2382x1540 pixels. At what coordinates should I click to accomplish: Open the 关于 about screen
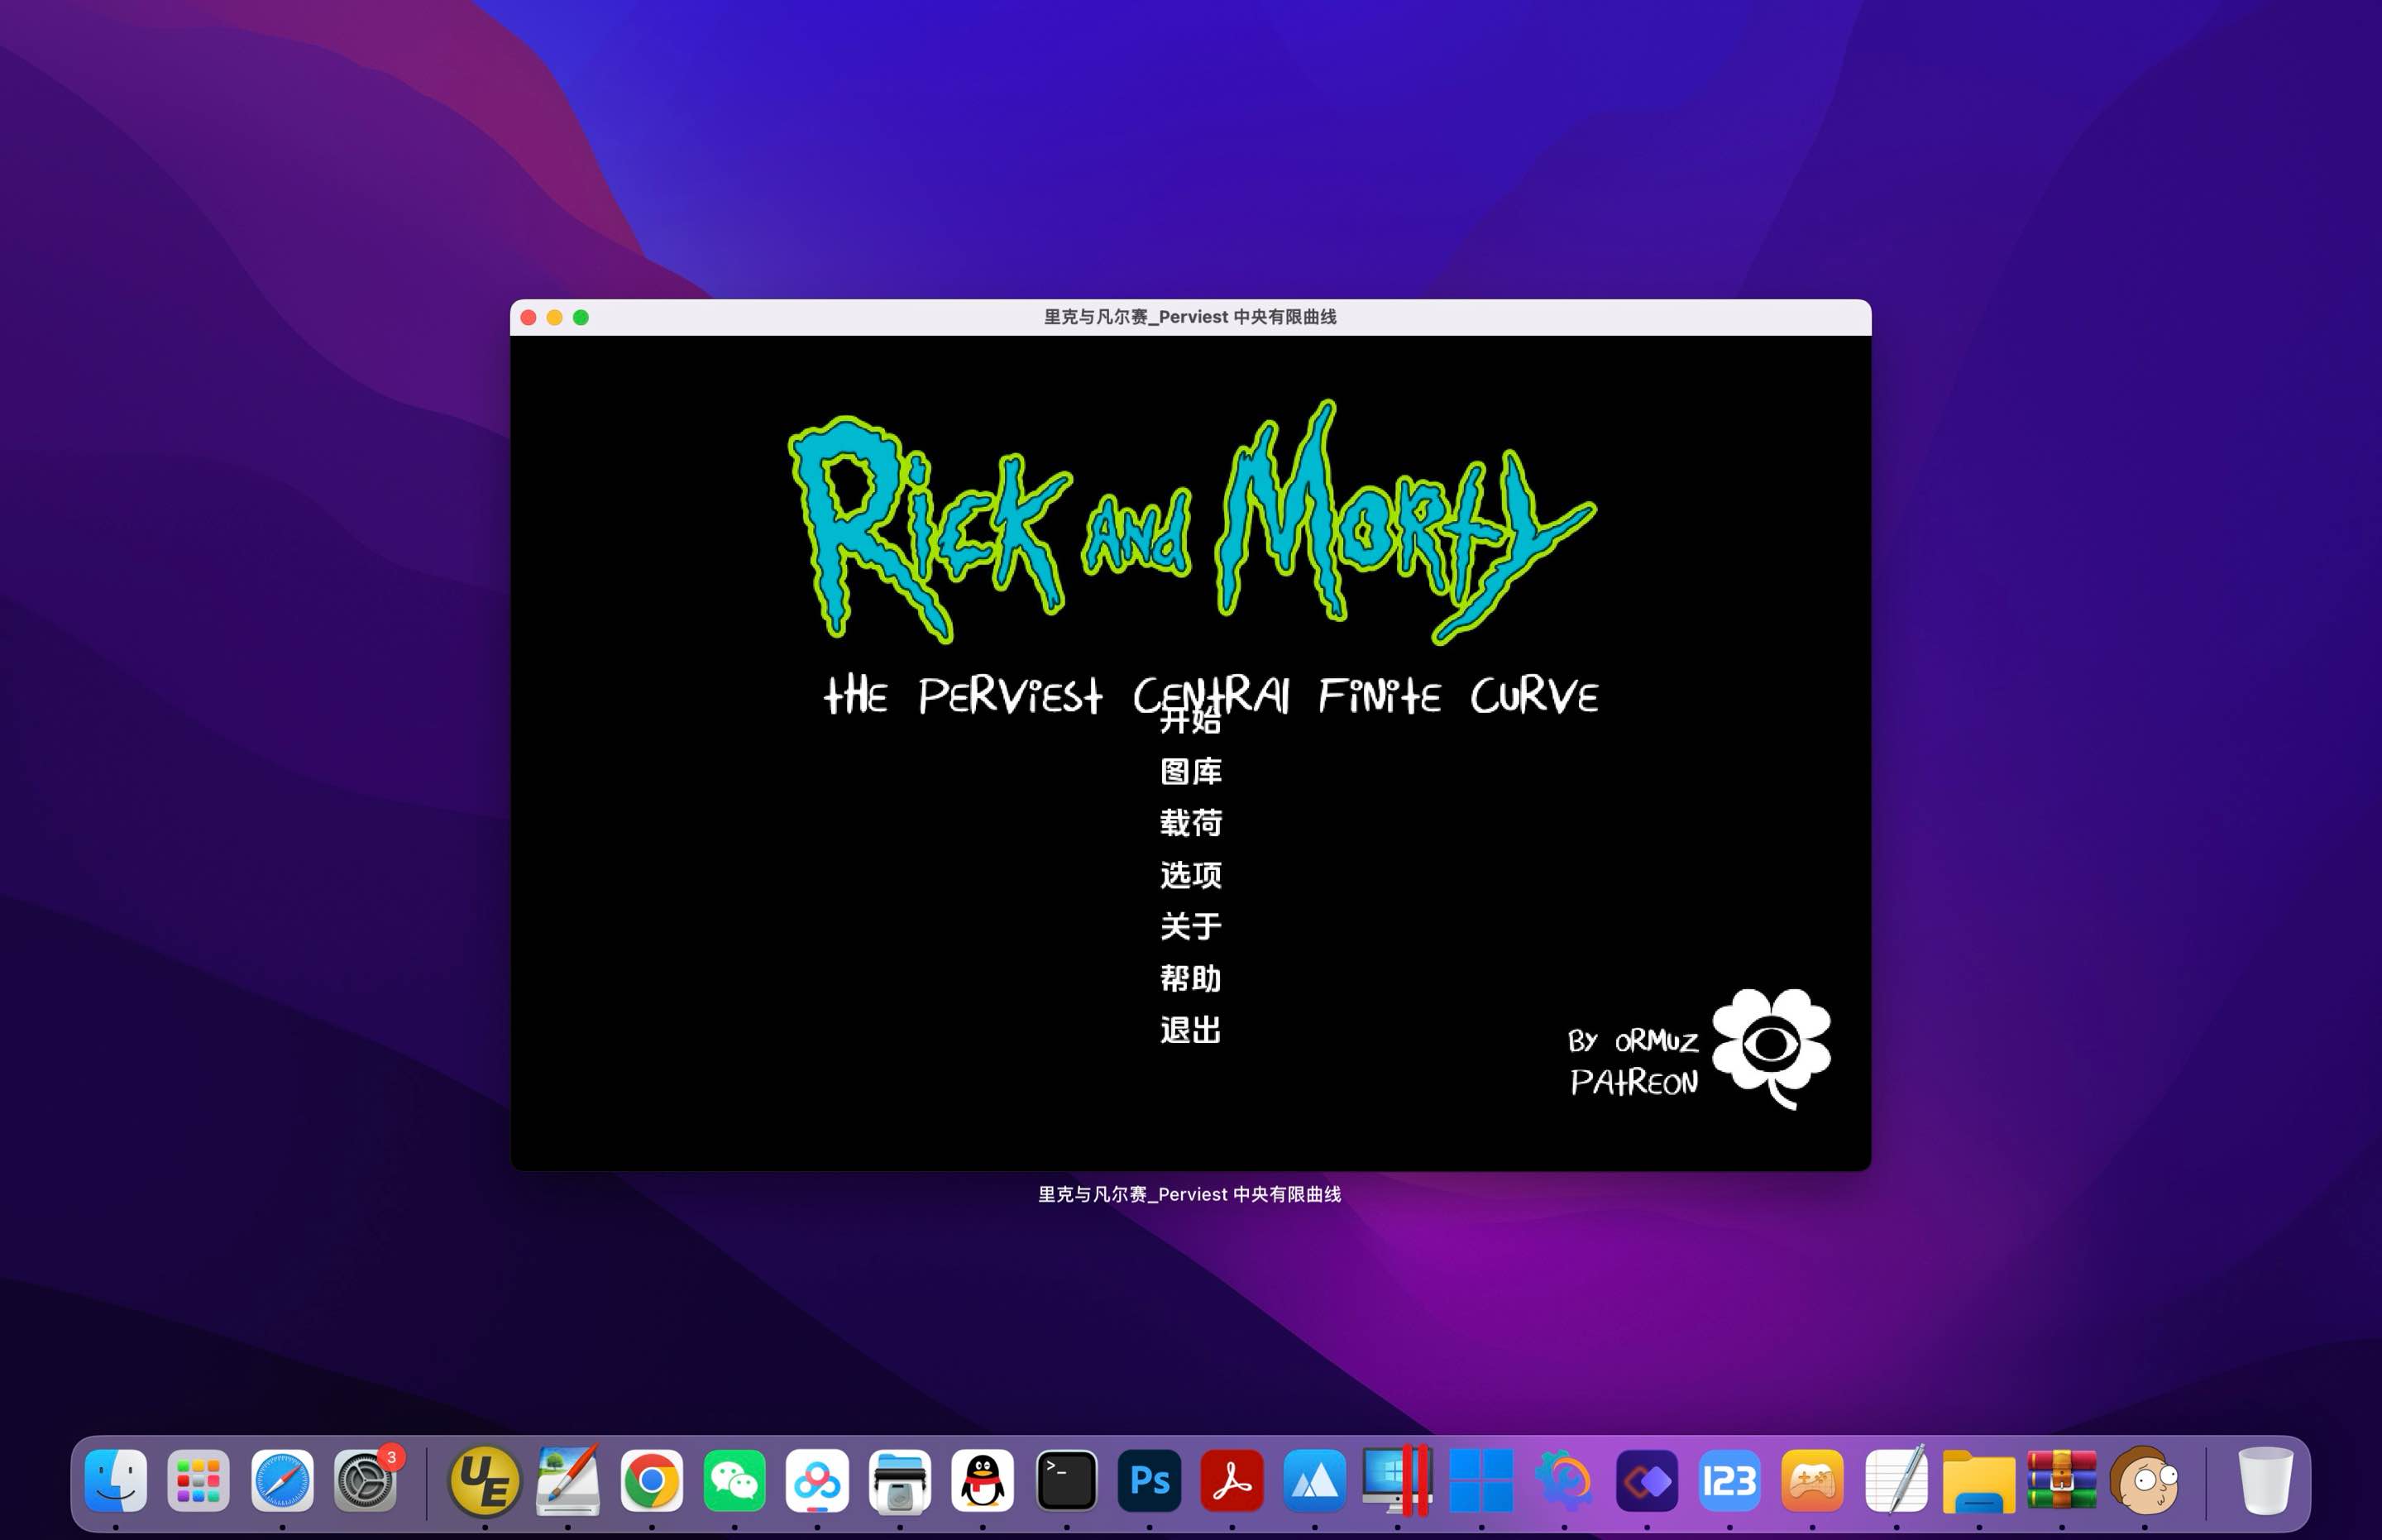(1190, 926)
